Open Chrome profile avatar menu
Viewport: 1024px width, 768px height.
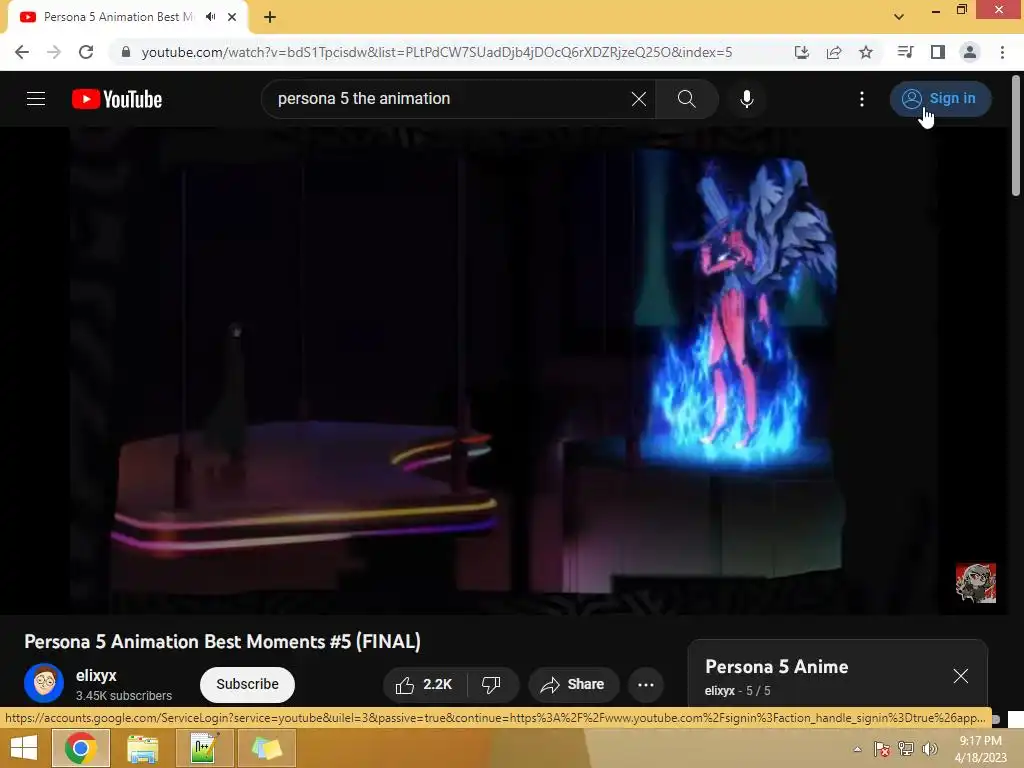coord(970,52)
